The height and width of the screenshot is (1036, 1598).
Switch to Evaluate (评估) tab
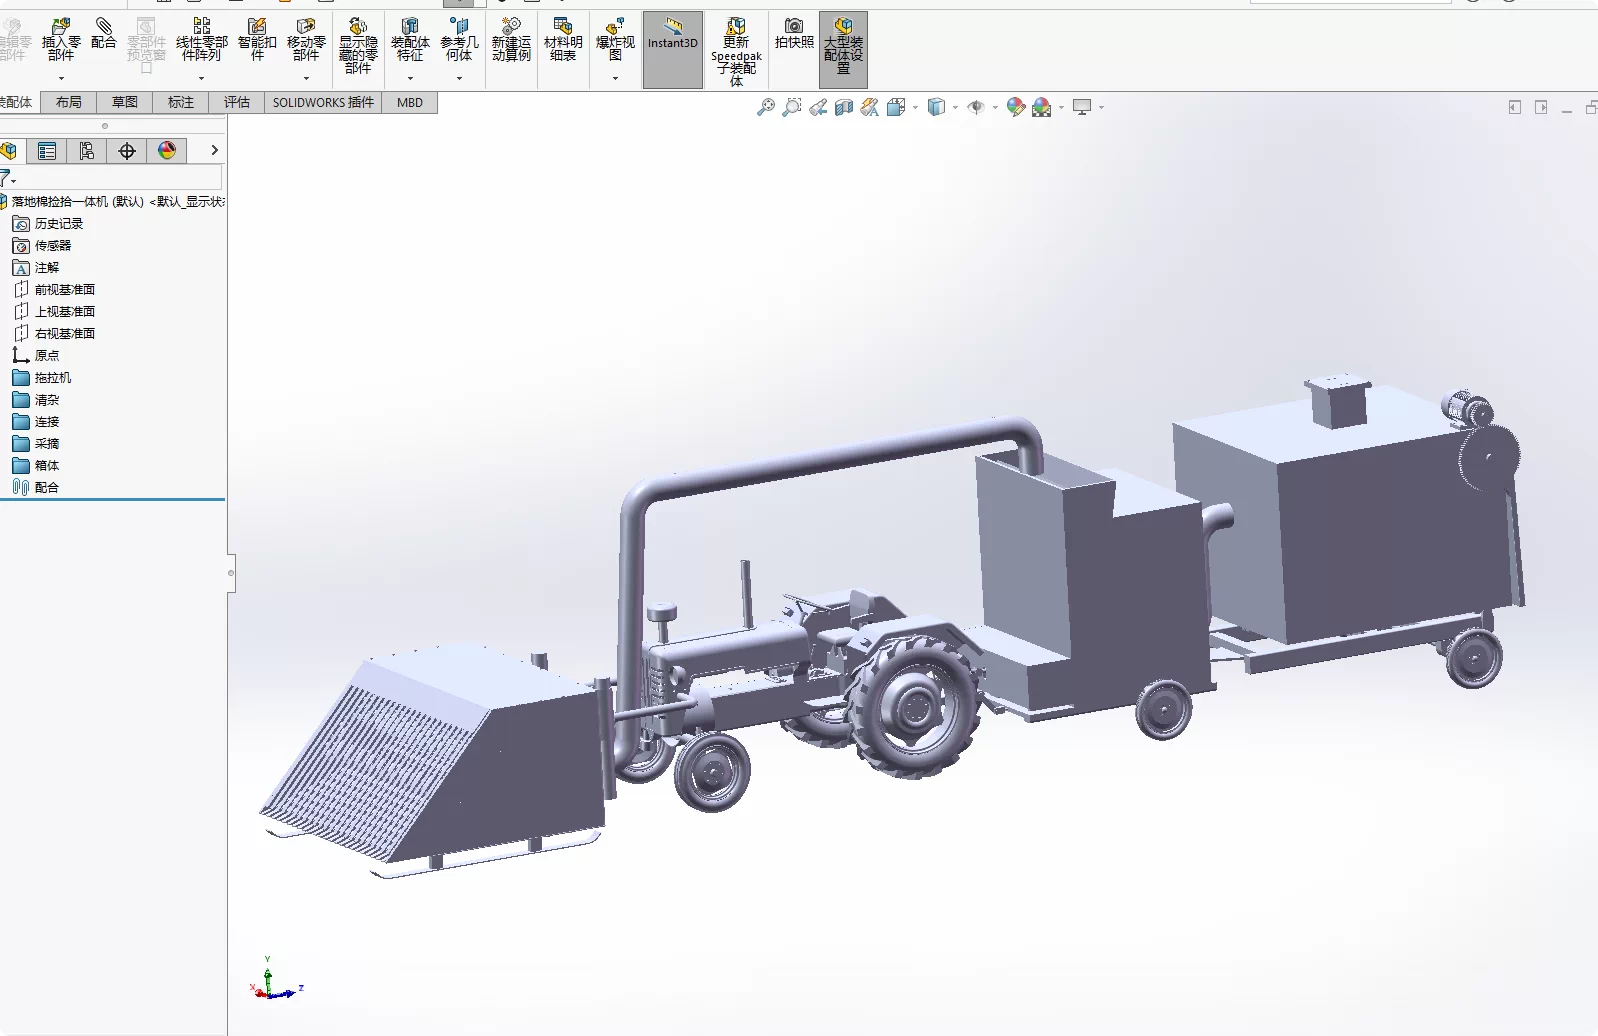click(x=237, y=102)
